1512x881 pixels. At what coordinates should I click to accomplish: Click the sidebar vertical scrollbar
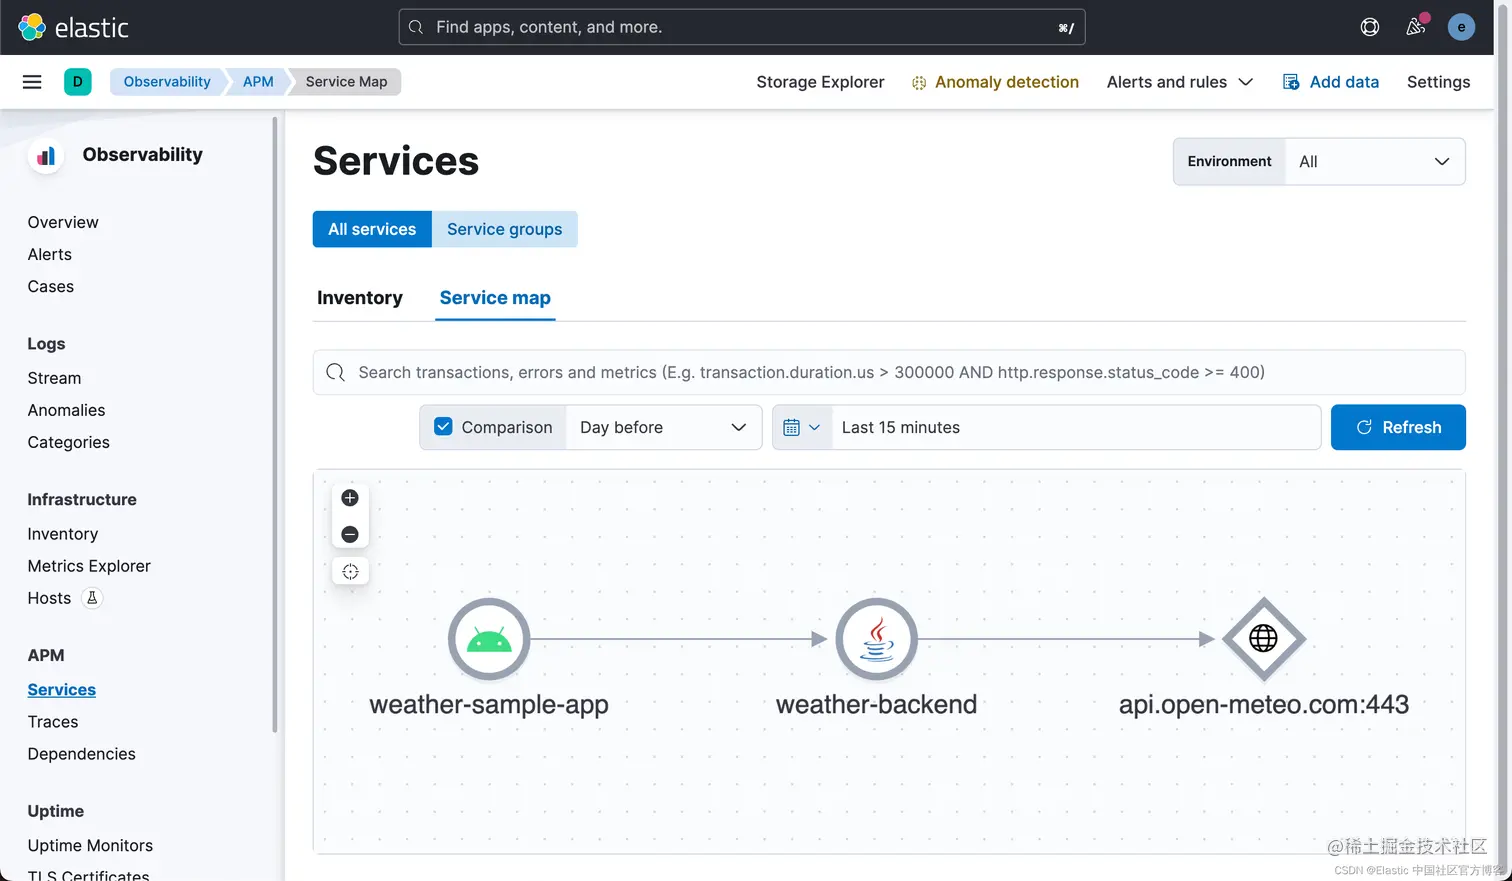click(x=275, y=425)
